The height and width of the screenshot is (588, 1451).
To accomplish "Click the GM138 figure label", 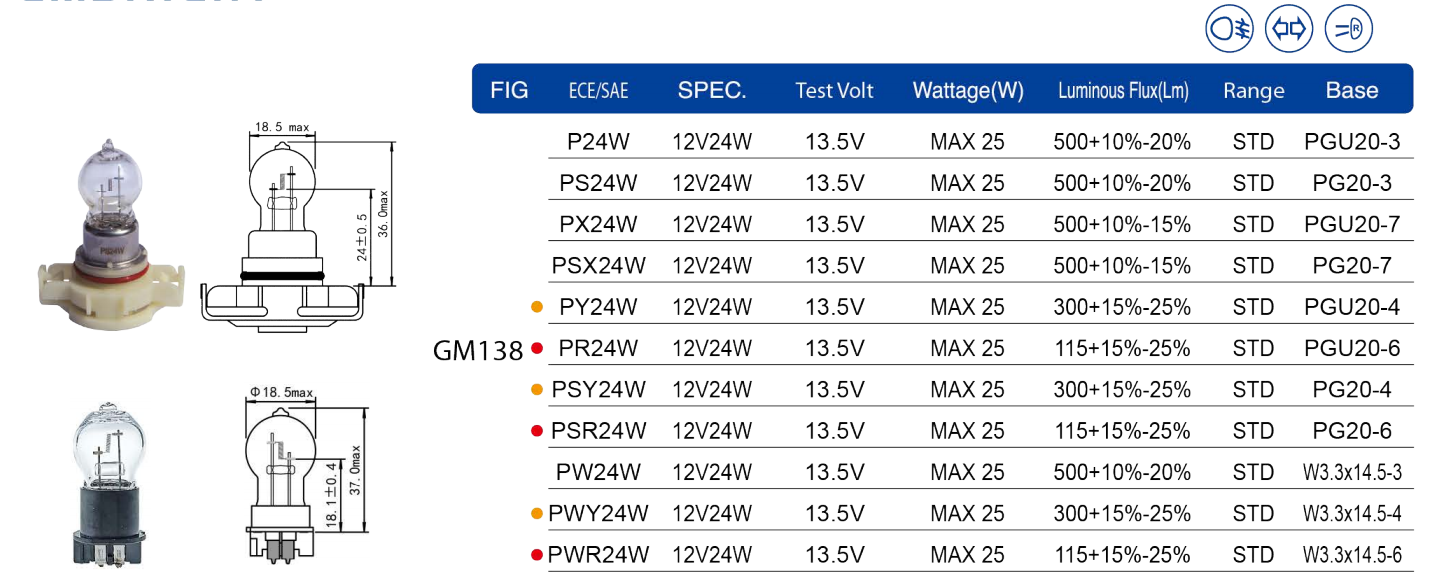I will point(478,351).
